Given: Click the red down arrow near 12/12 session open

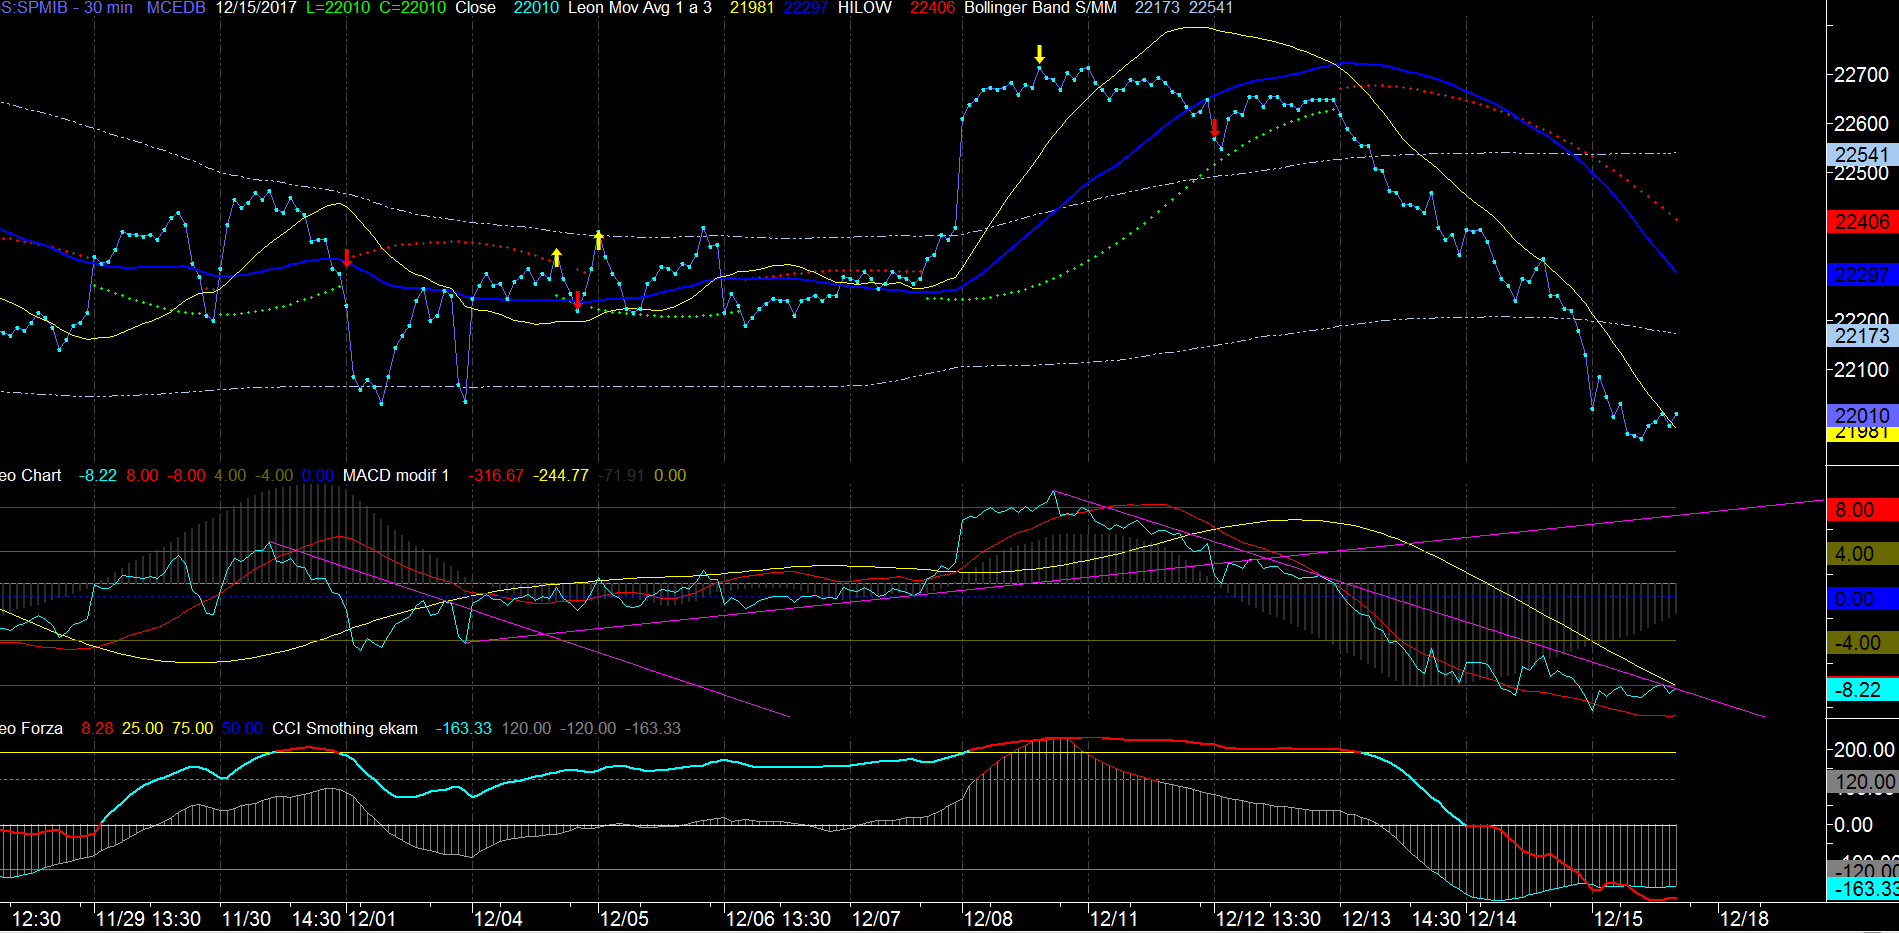Looking at the screenshot, I should pyautogui.click(x=1215, y=128).
